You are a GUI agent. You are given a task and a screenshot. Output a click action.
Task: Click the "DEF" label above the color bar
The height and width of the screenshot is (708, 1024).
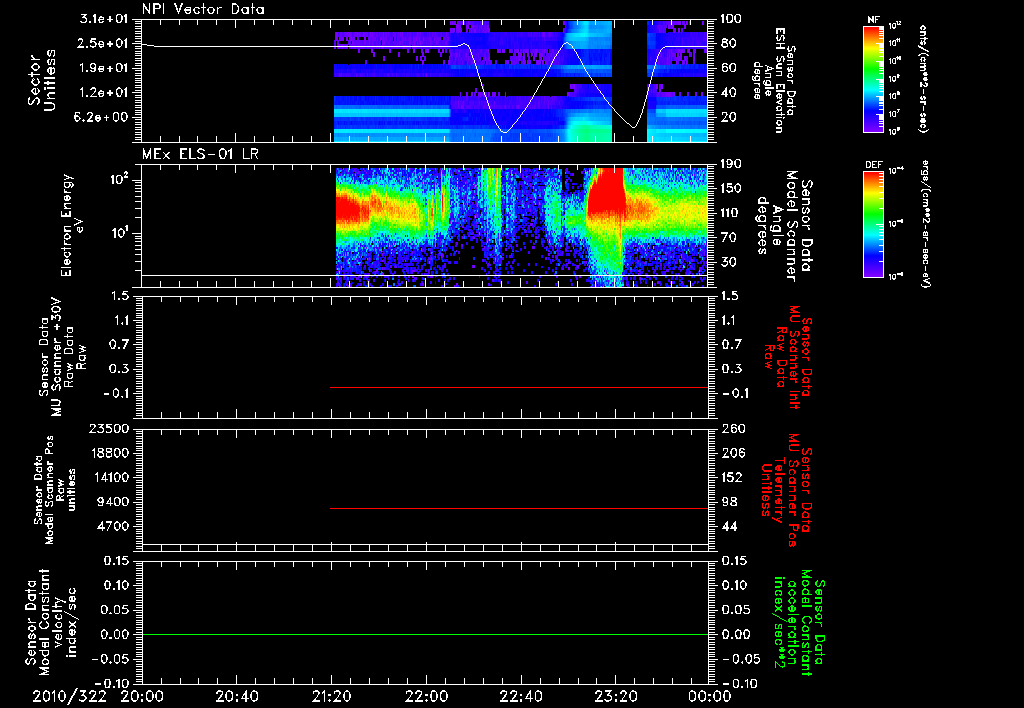click(874, 165)
